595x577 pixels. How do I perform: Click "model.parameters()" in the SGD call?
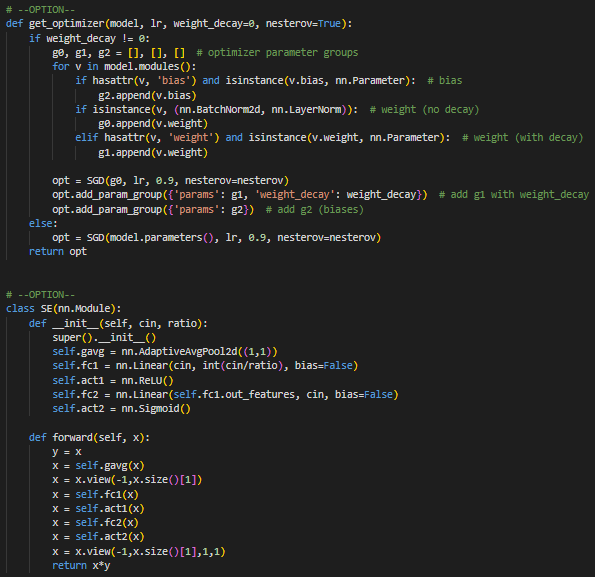(x=162, y=237)
